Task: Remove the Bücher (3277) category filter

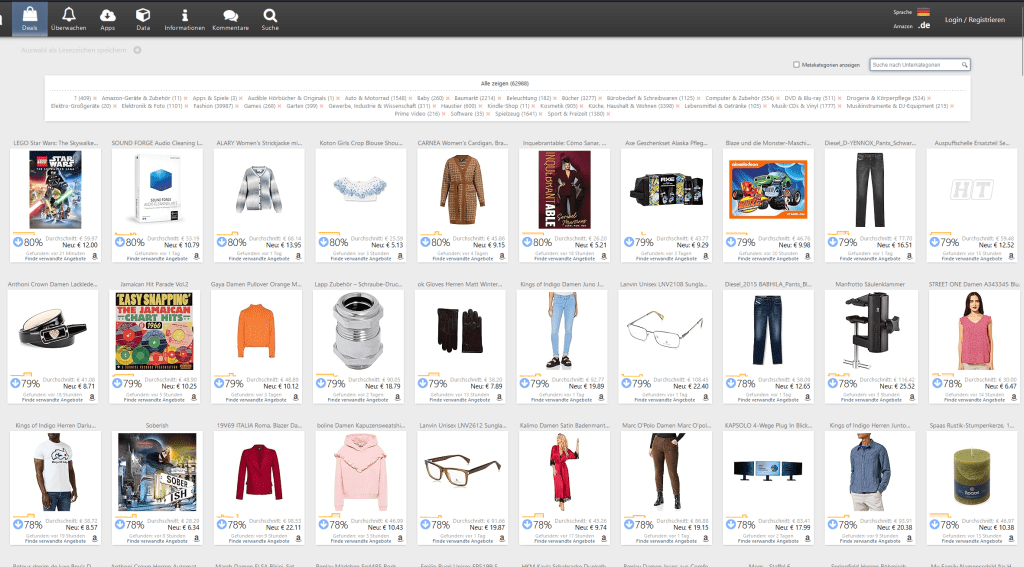Action: [601, 99]
